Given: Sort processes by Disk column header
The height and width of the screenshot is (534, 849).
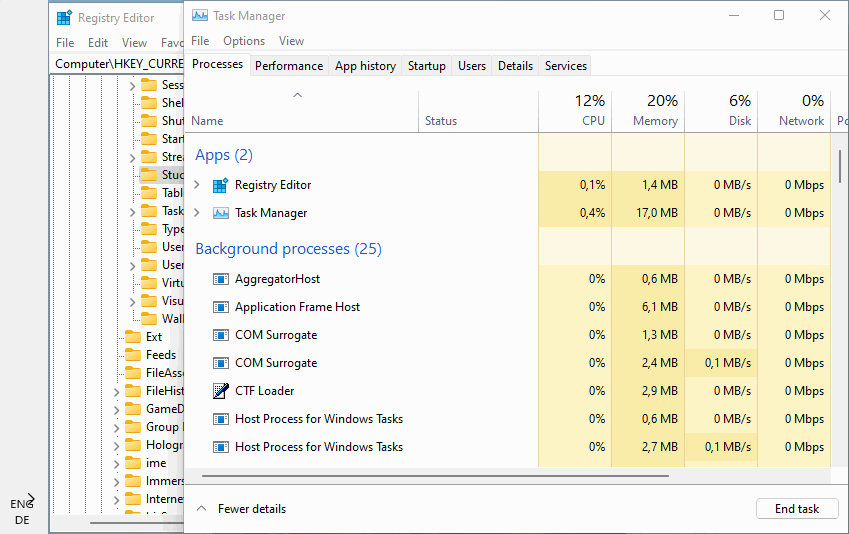Looking at the screenshot, I should point(721,111).
